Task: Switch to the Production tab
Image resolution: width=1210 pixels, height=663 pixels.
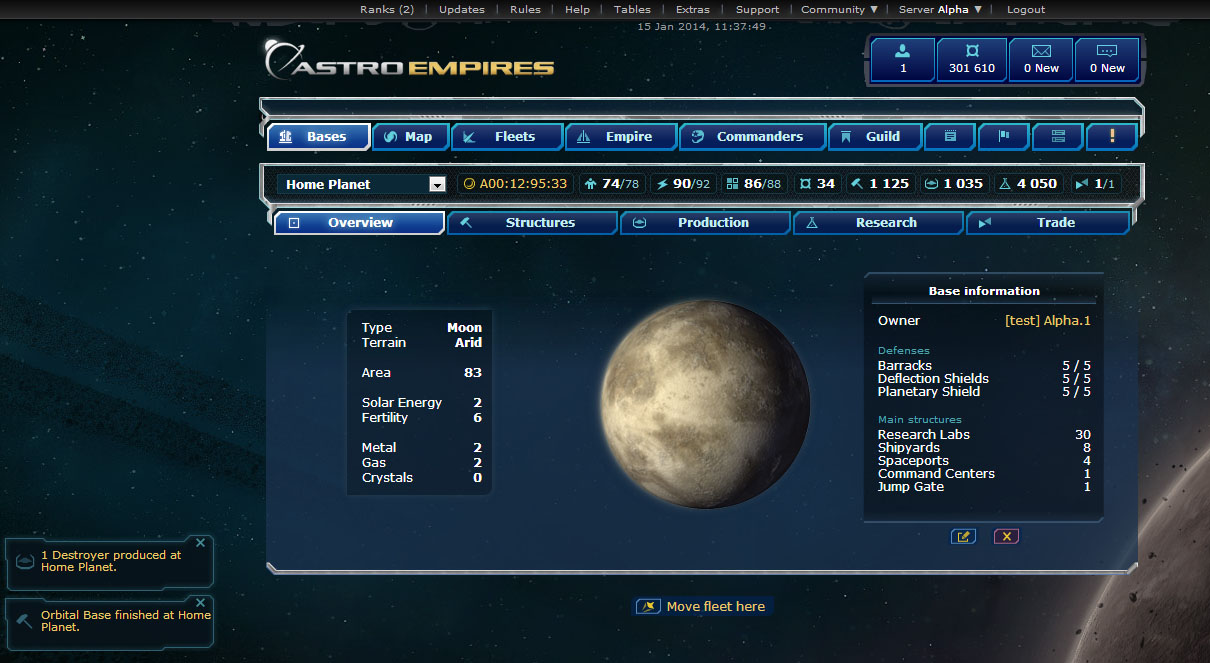Action: coord(706,223)
